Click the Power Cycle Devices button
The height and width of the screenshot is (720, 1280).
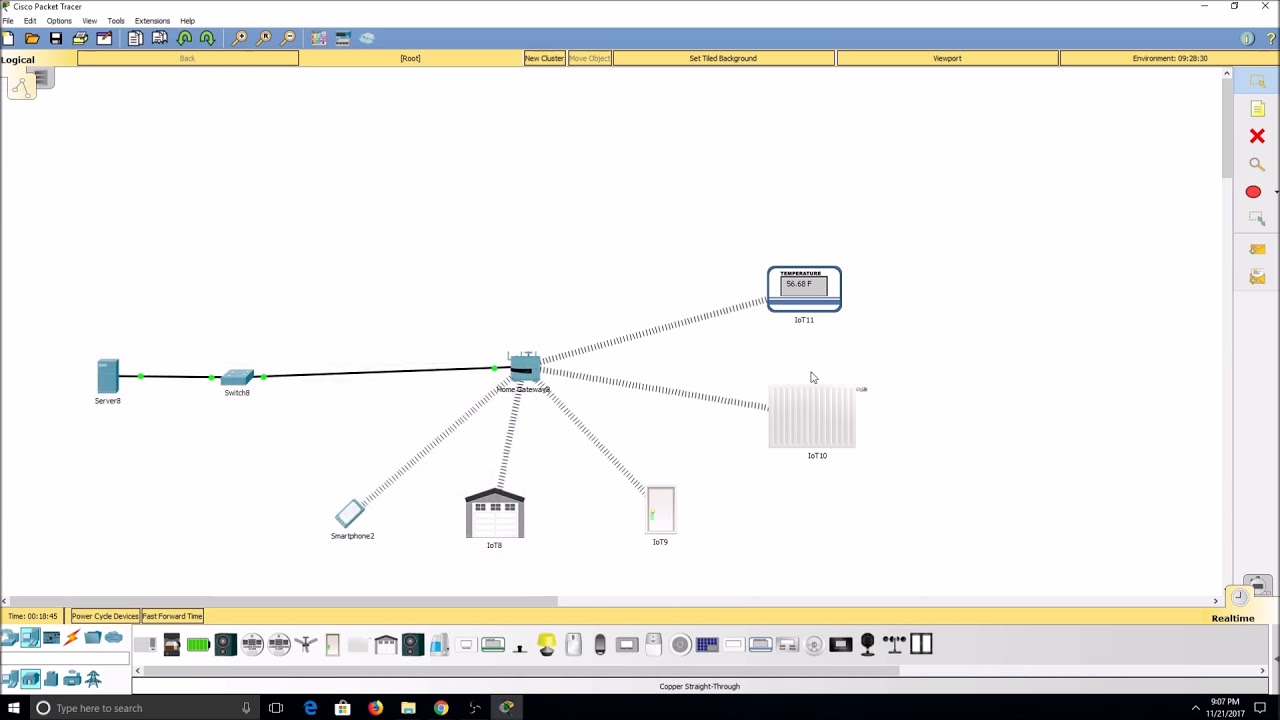pos(105,616)
